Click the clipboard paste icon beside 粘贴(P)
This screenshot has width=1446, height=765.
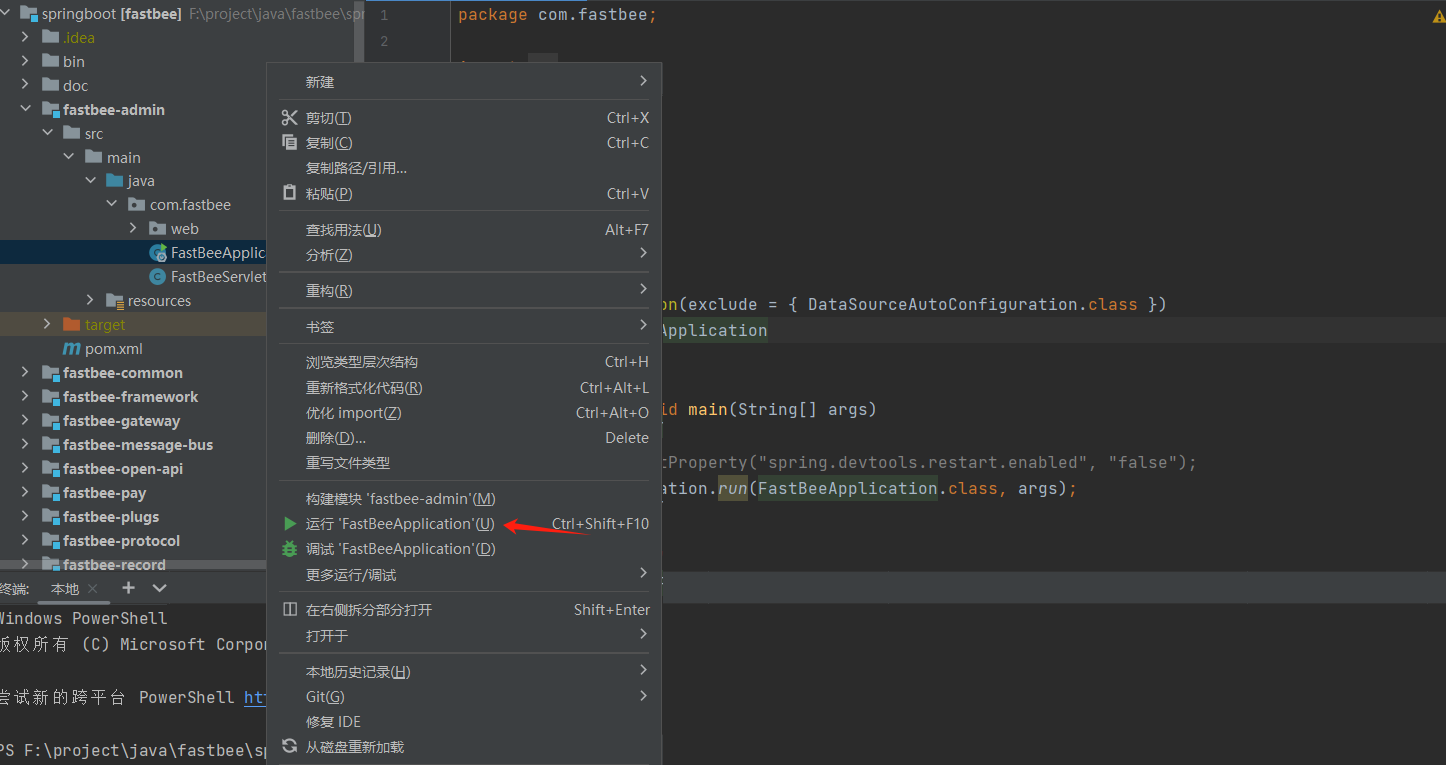tap(290, 193)
